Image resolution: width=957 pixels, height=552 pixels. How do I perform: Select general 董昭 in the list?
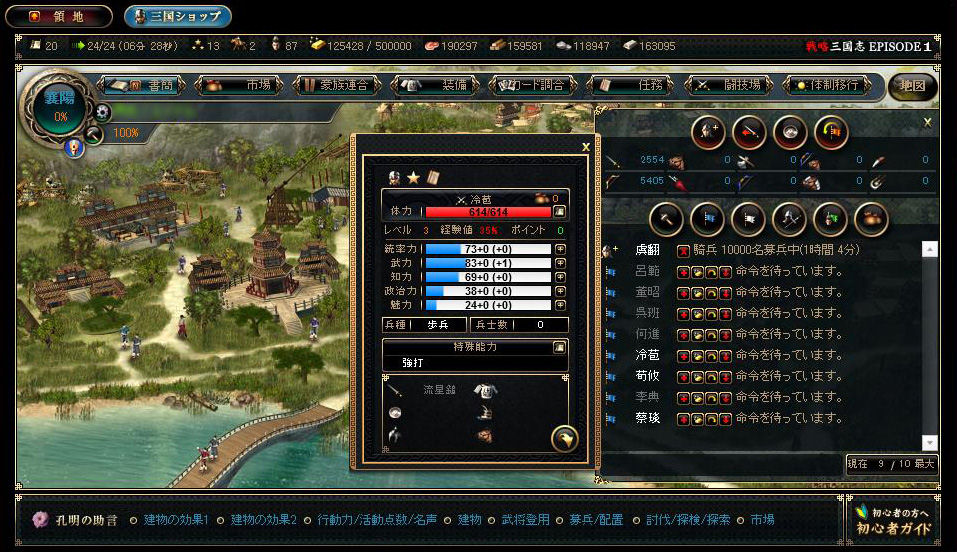click(x=648, y=292)
